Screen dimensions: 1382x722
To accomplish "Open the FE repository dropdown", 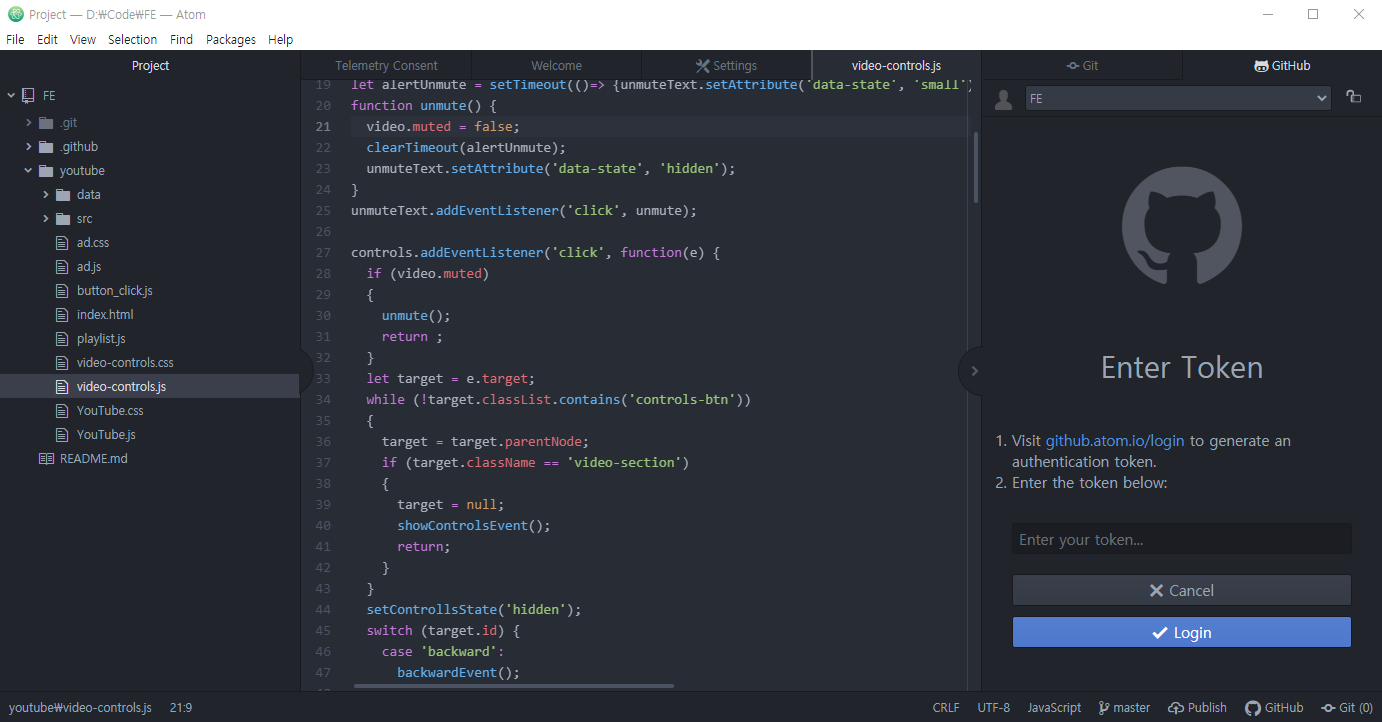I will pyautogui.click(x=1179, y=98).
